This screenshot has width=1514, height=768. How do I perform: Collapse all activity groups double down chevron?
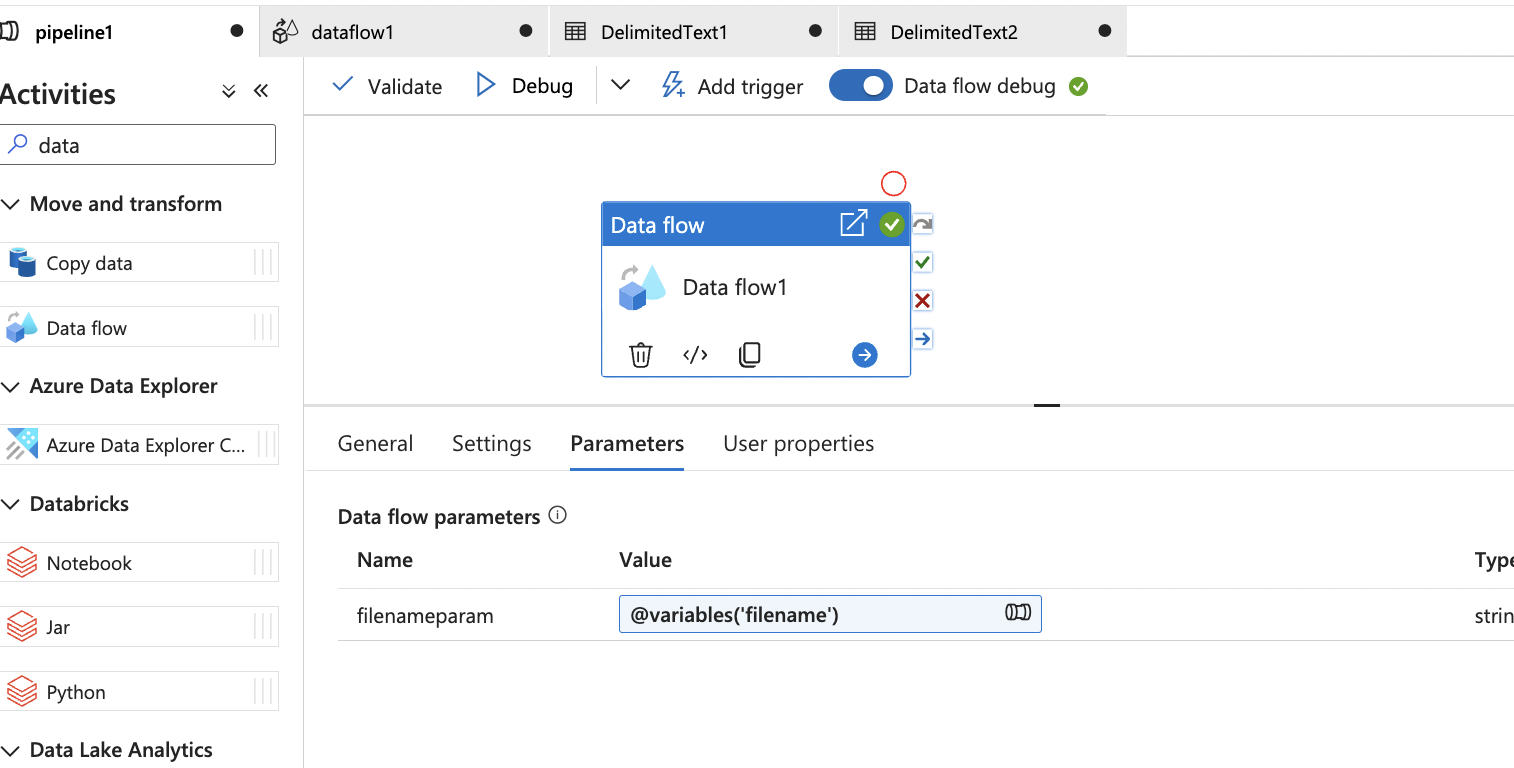pyautogui.click(x=229, y=92)
